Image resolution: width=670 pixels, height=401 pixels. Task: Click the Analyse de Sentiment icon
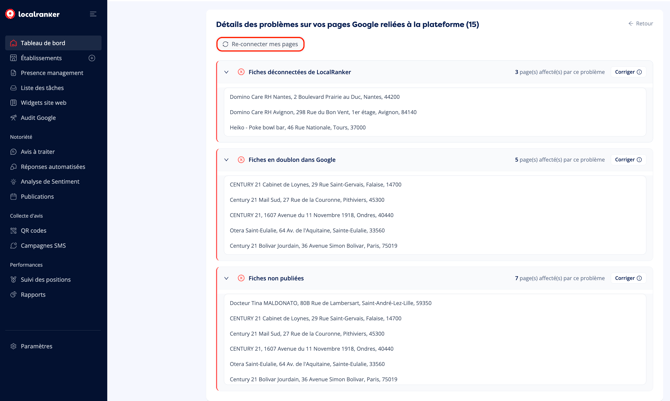pos(13,182)
